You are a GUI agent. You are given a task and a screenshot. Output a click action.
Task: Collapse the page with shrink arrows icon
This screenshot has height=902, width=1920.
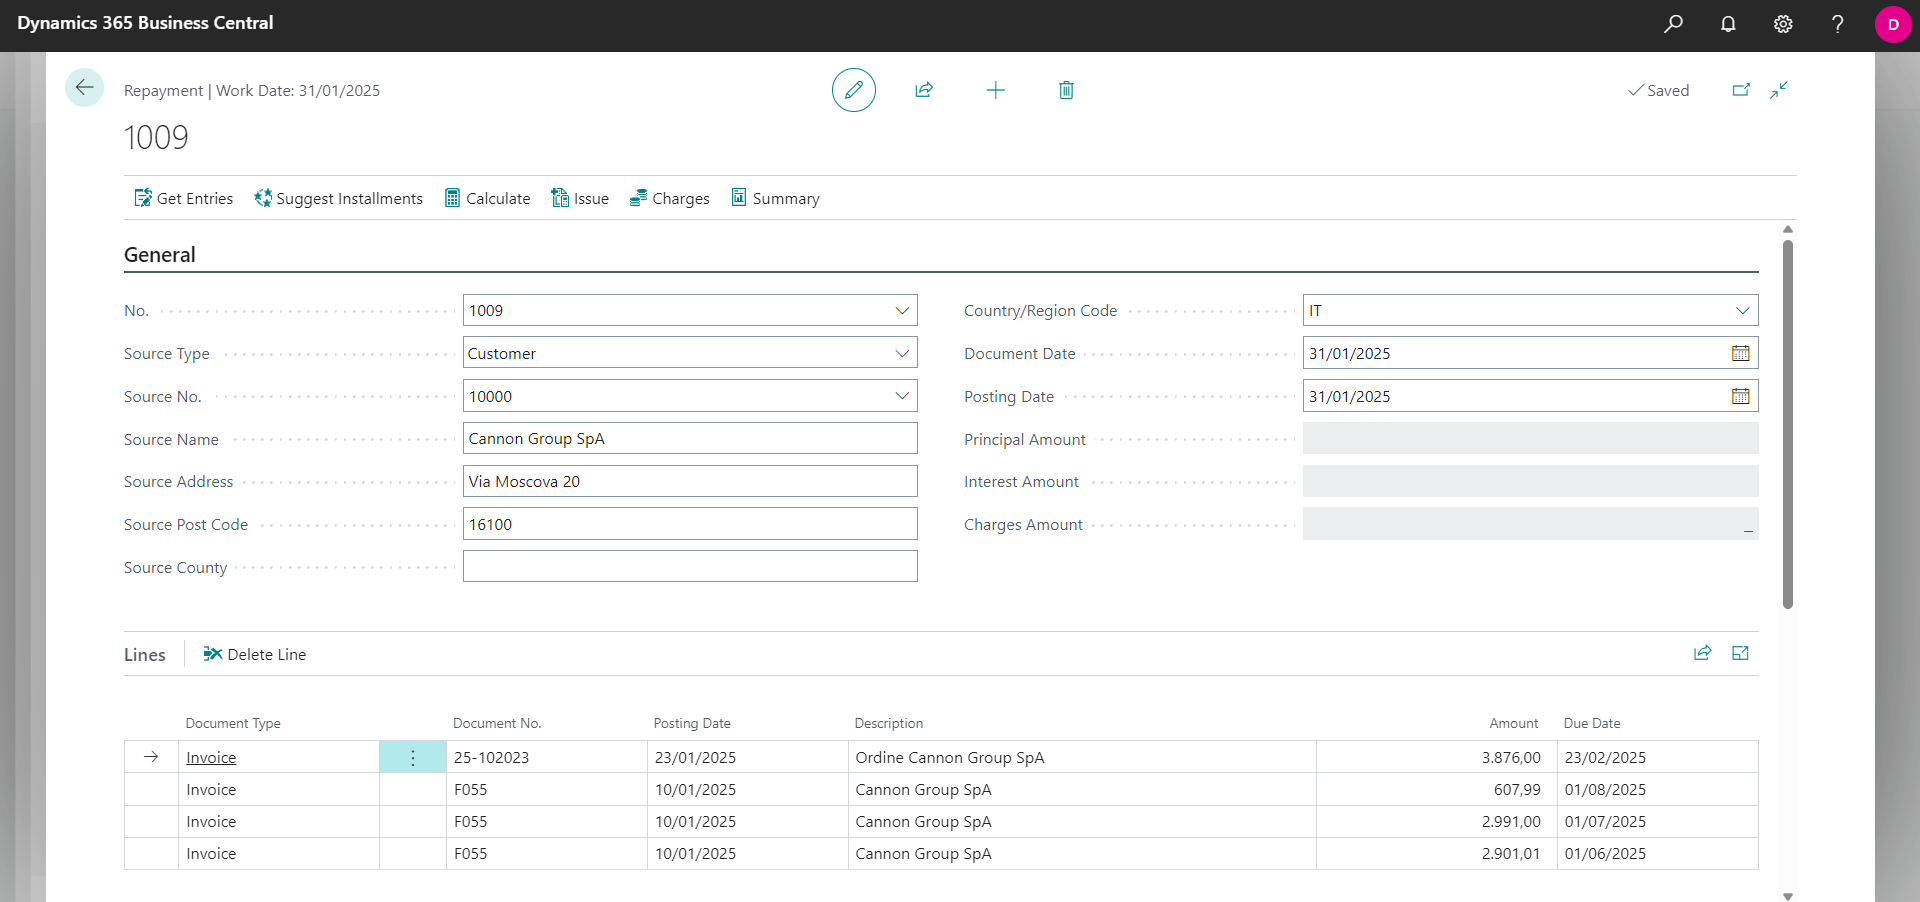click(x=1779, y=90)
